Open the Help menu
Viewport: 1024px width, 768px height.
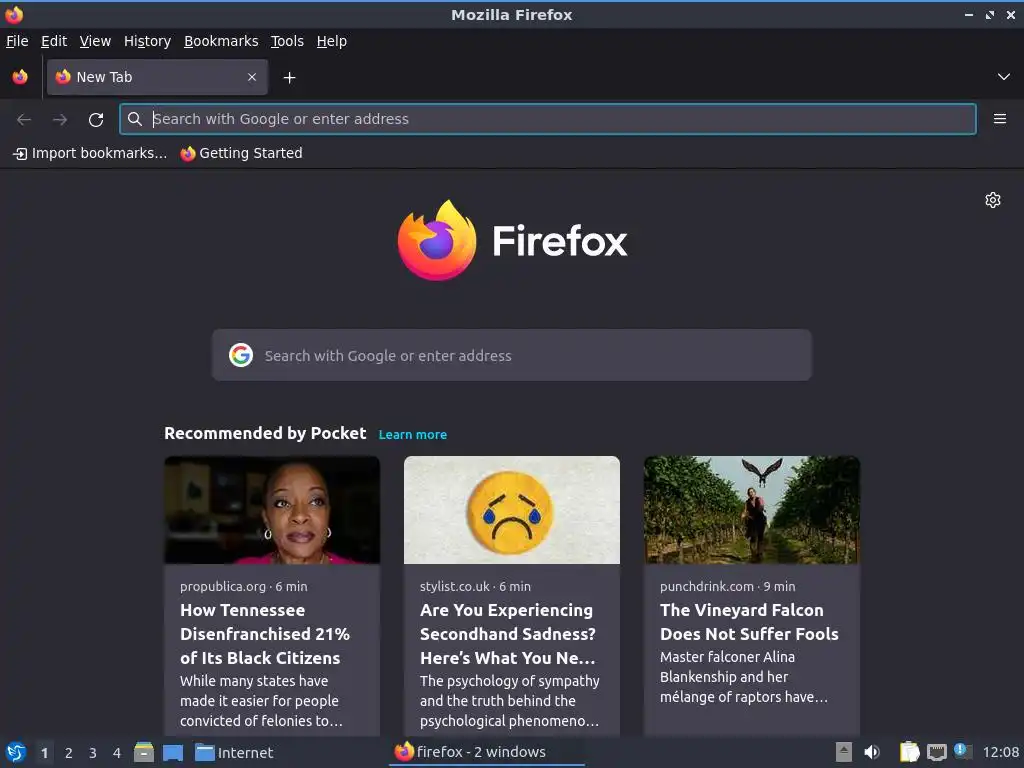click(x=332, y=41)
